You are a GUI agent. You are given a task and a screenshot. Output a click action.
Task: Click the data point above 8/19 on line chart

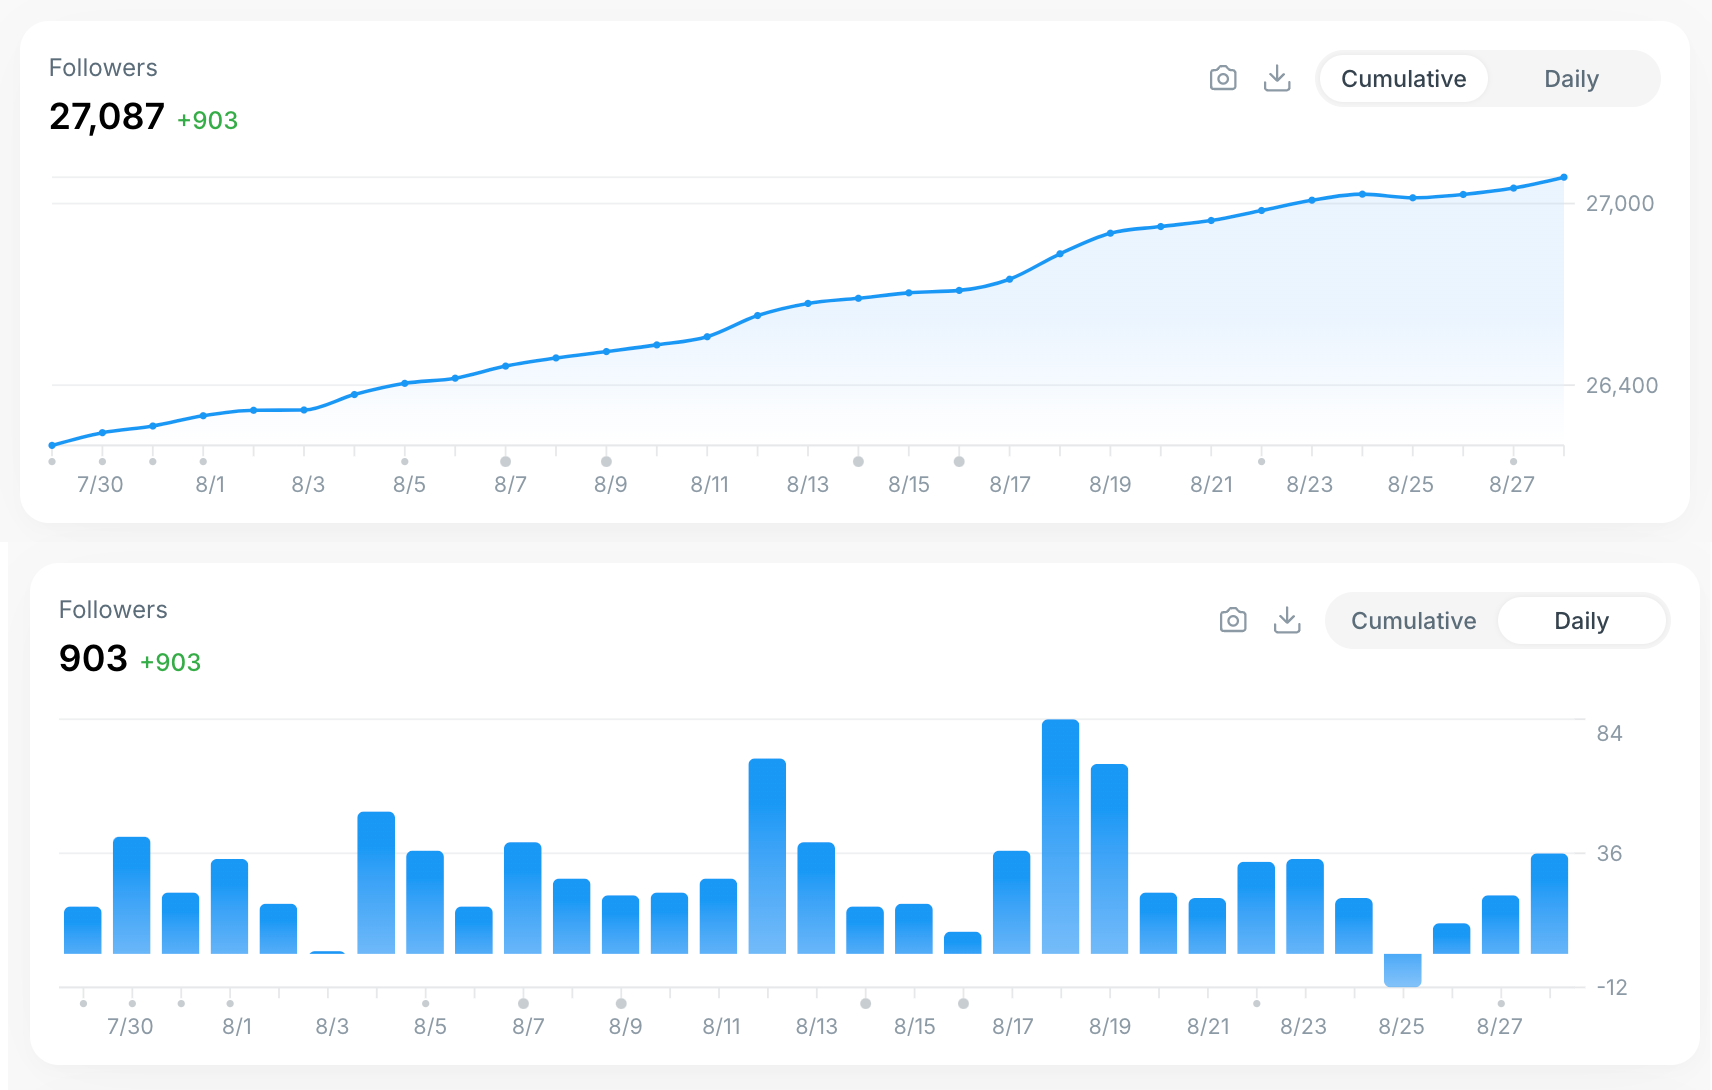click(1110, 232)
